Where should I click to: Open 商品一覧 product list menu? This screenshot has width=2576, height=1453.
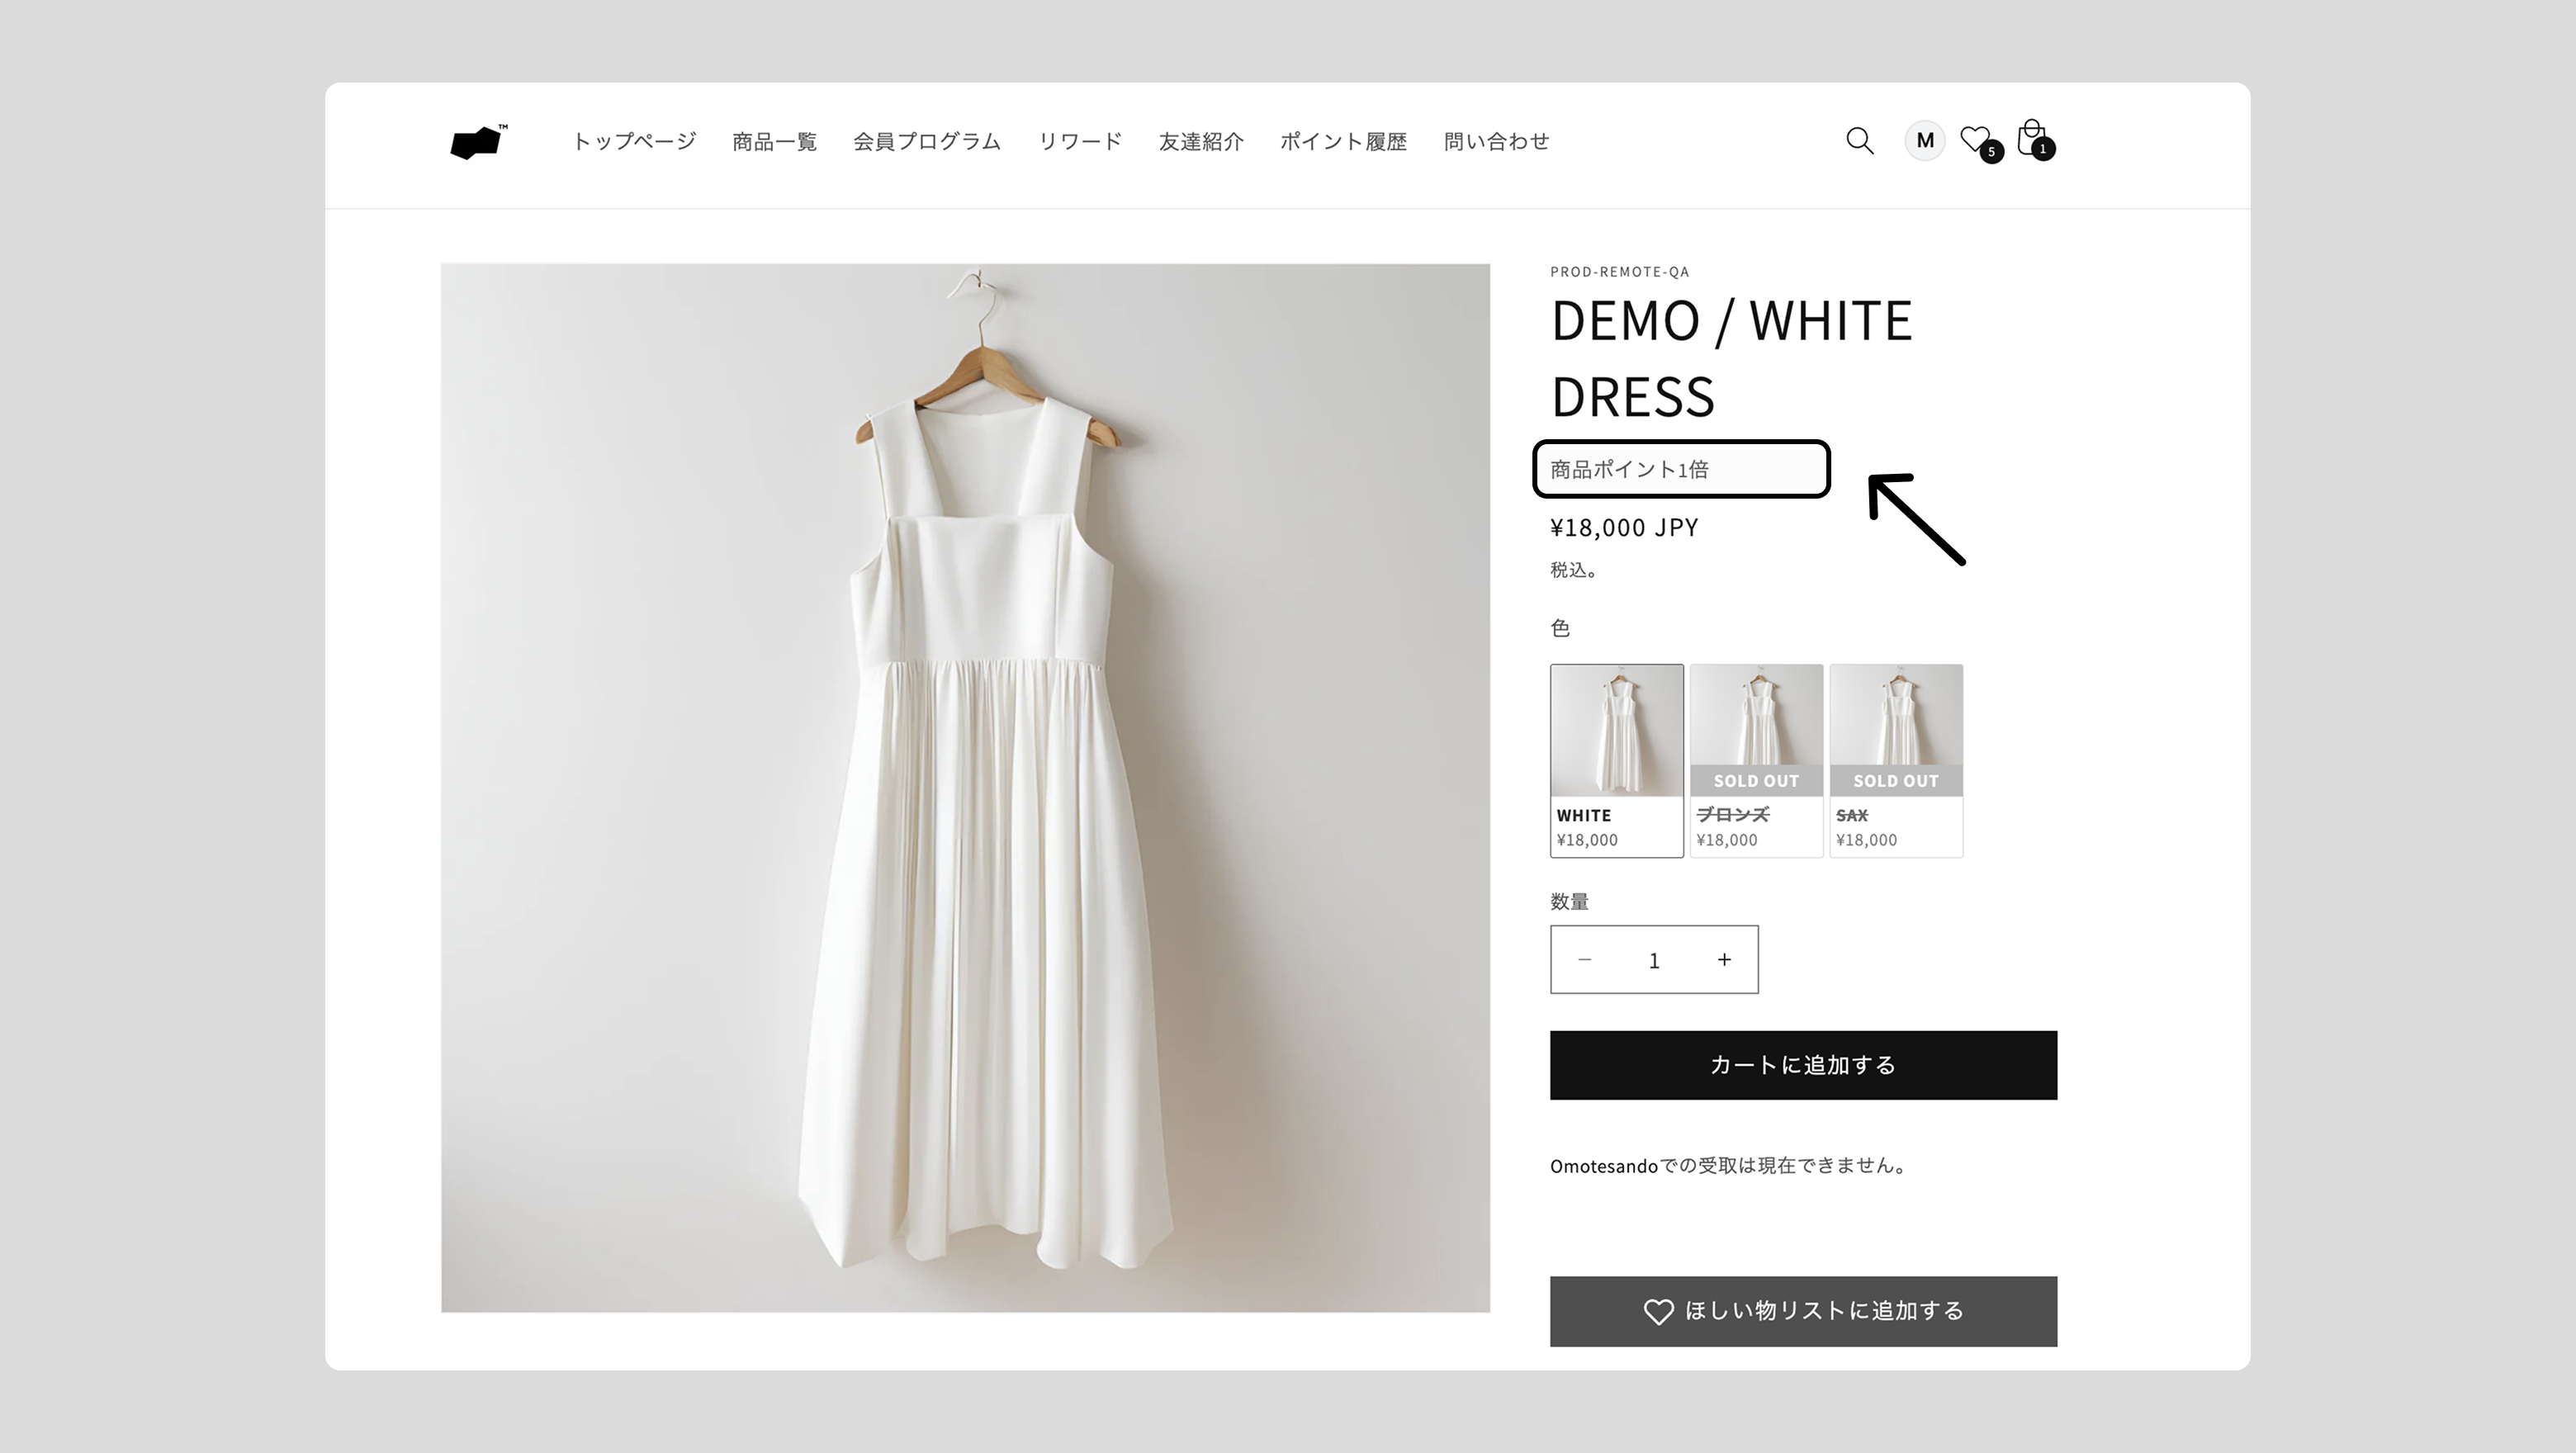click(774, 142)
